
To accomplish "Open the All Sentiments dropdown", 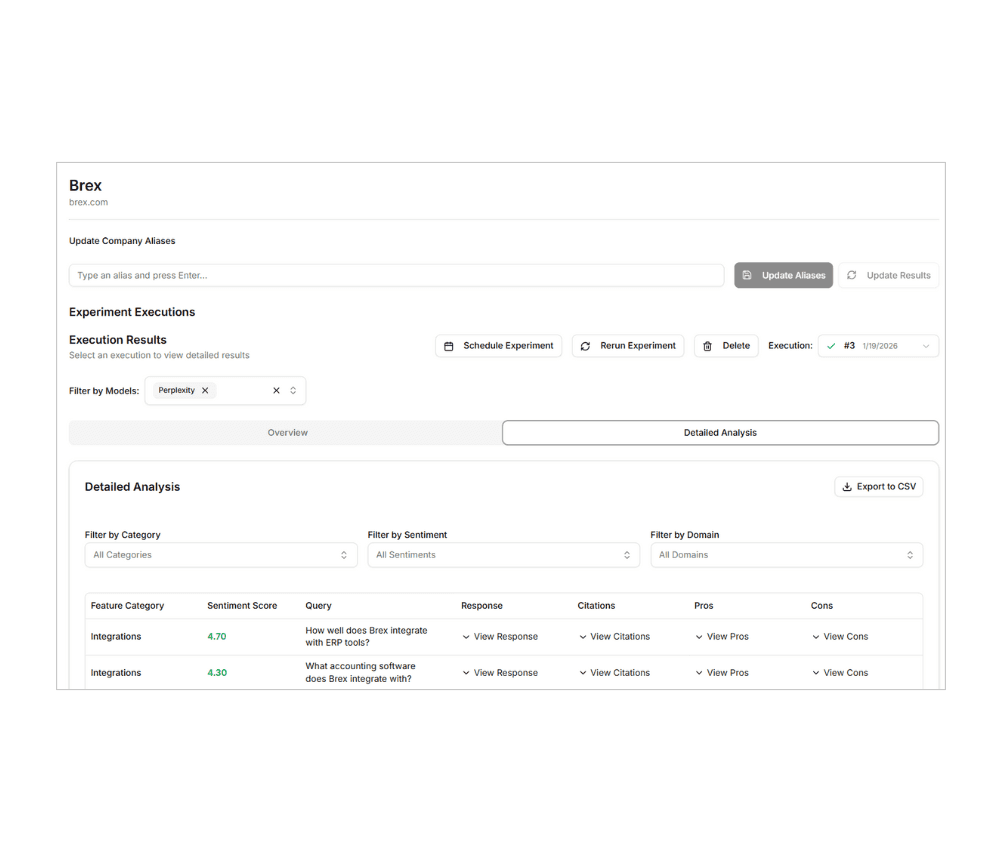I will pyautogui.click(x=503, y=554).
